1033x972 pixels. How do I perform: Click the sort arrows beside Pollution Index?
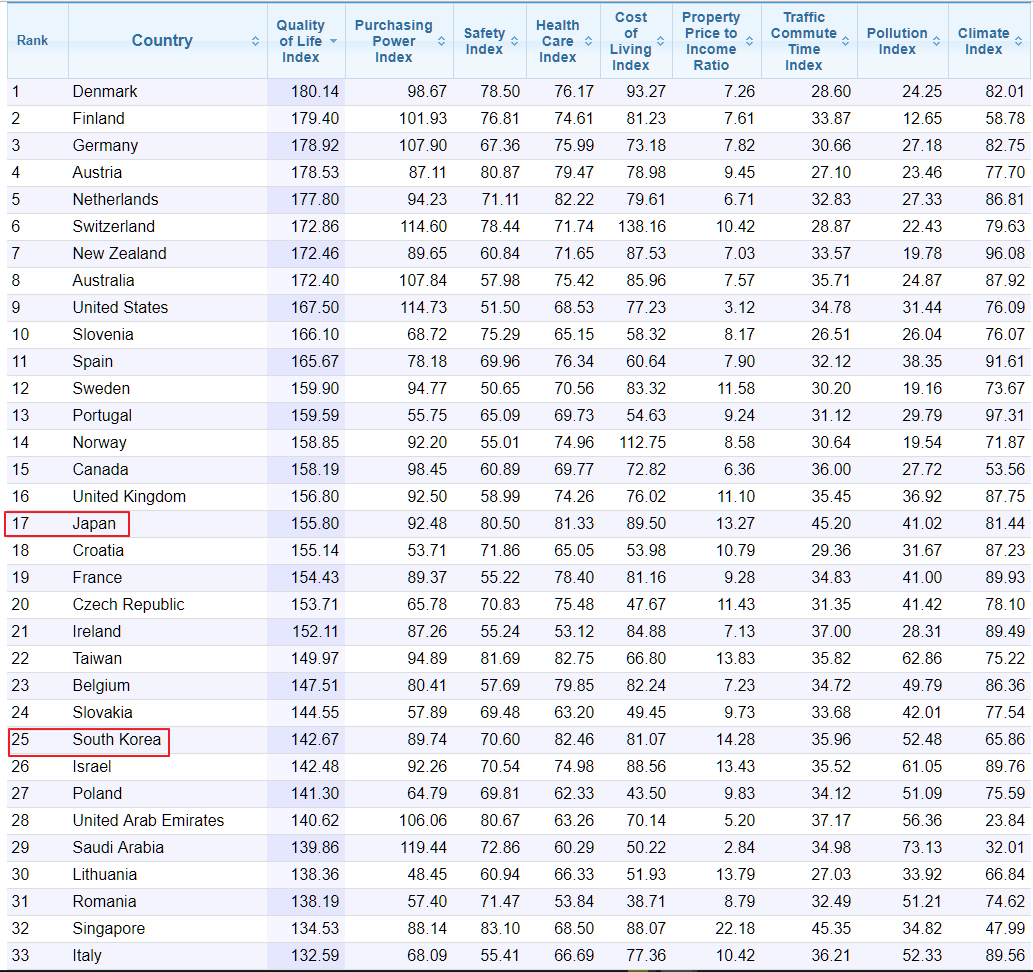936,41
